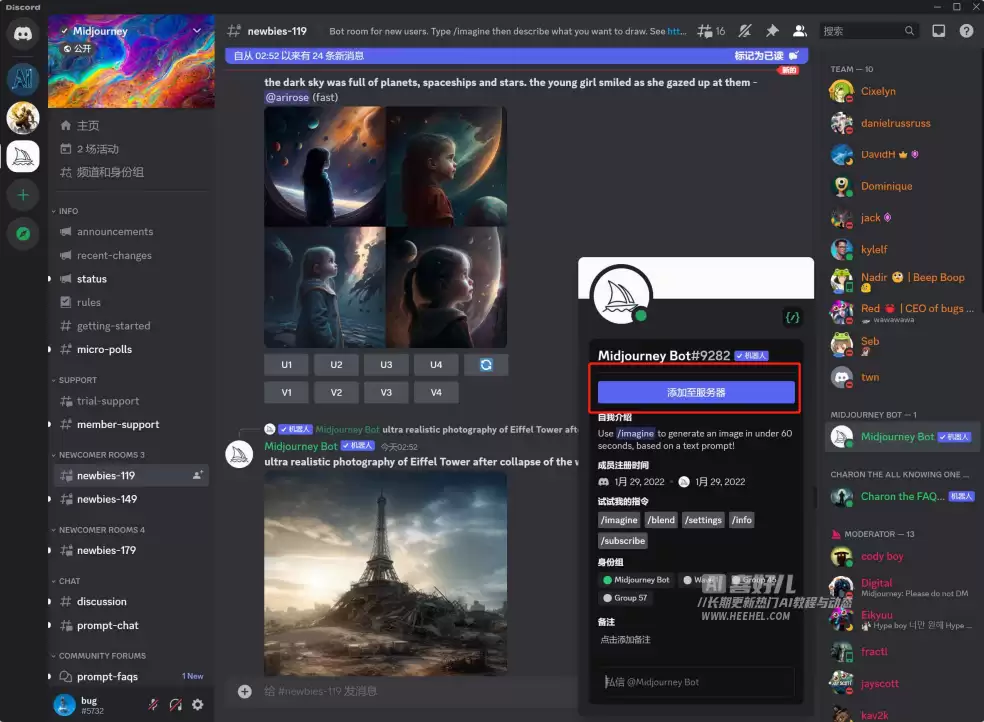Open Discord home direct messages icon
Viewport: 984px width, 722px height.
click(23, 33)
